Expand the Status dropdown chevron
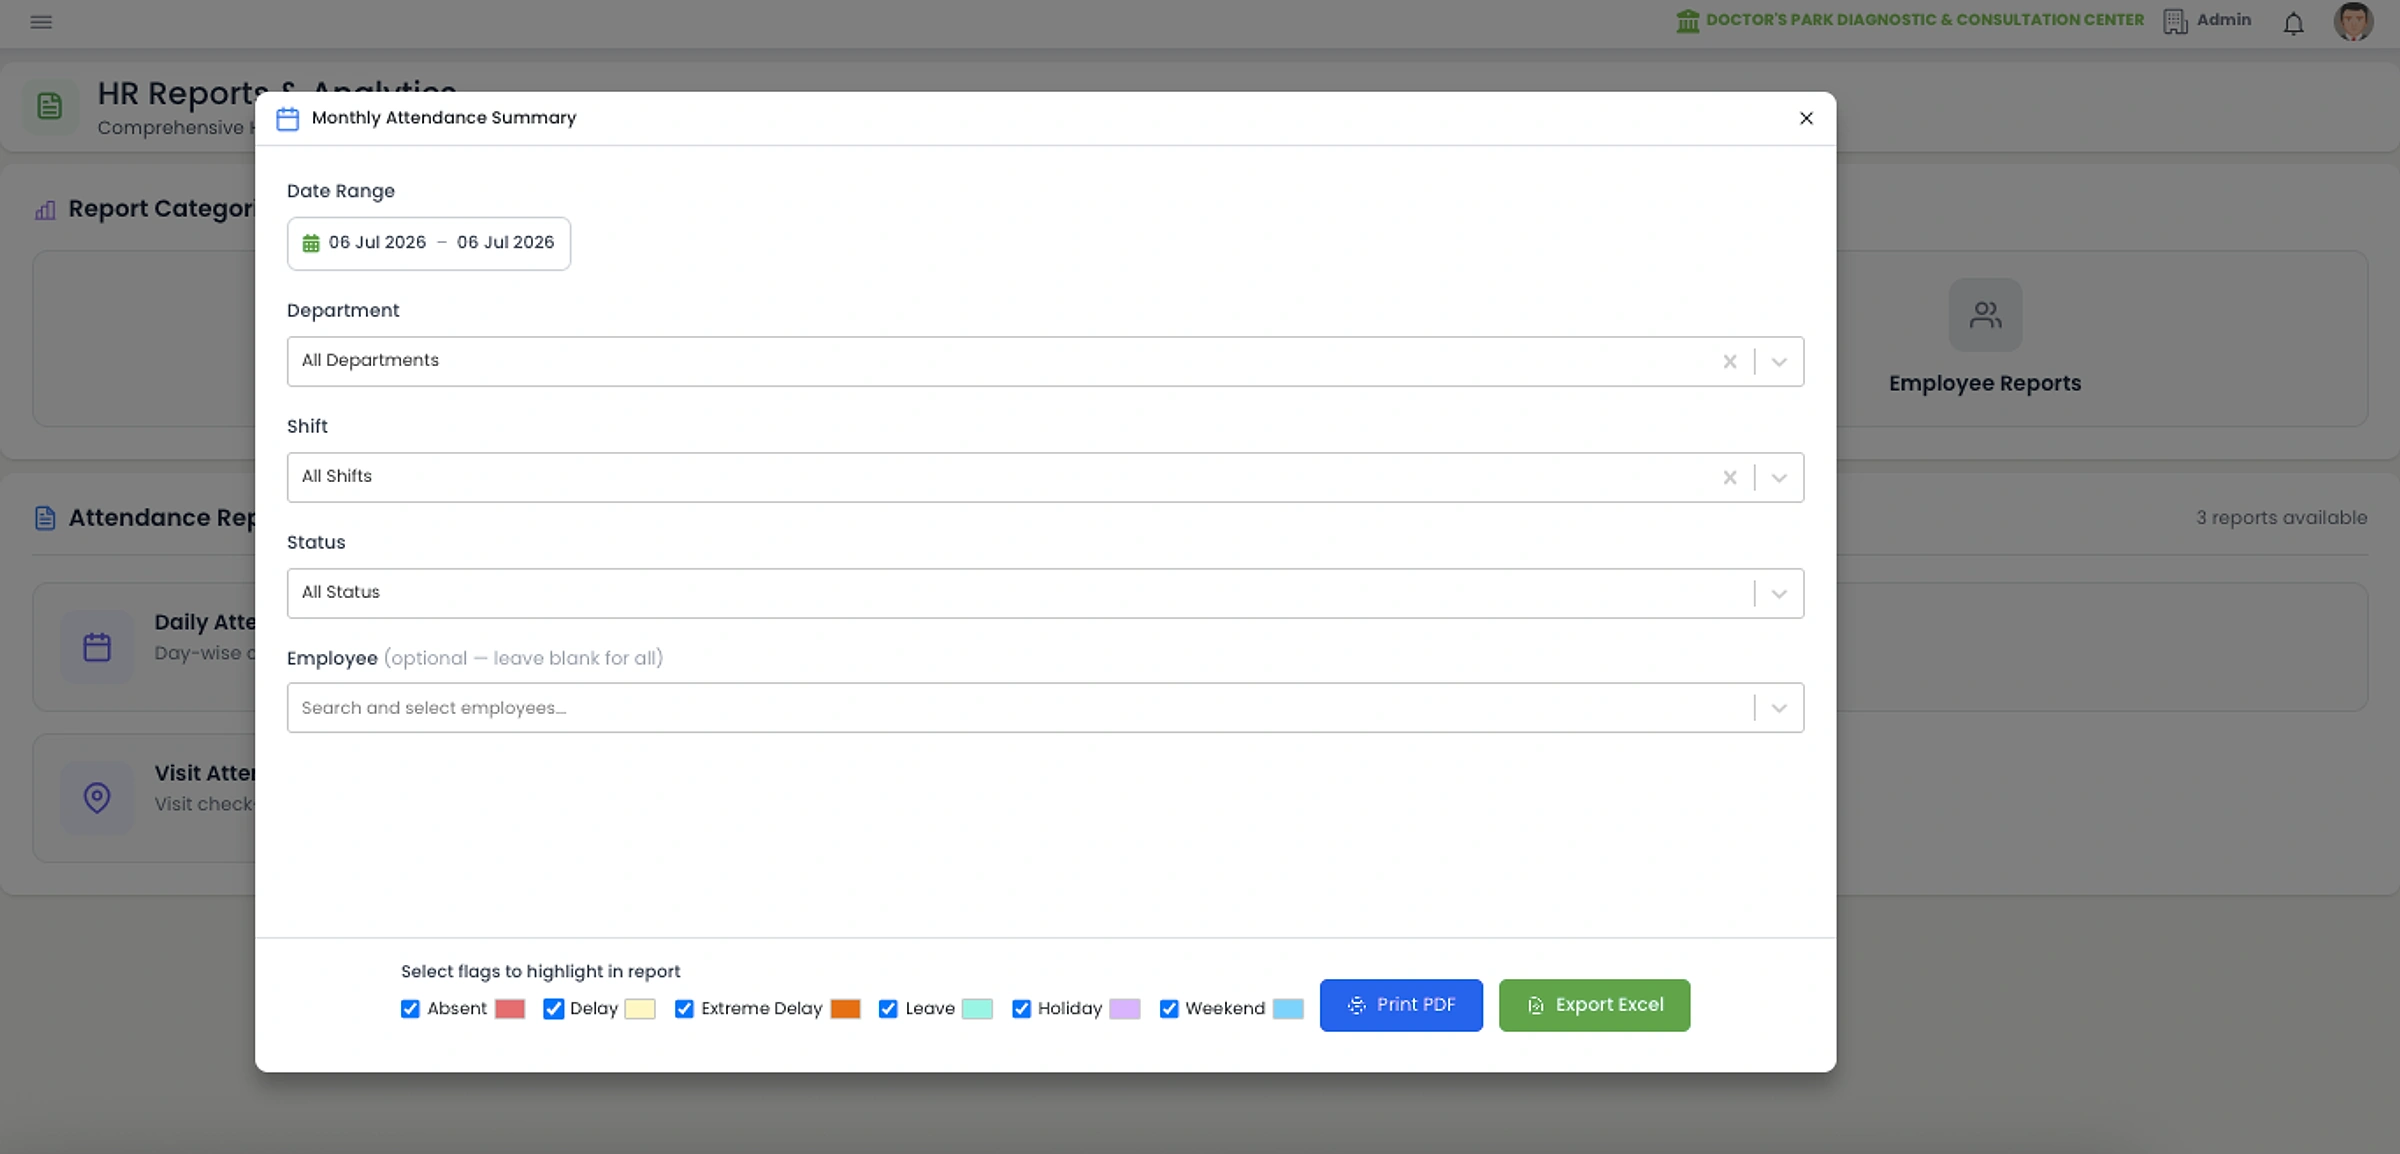Screen dimensions: 2400x1154 tap(1779, 594)
